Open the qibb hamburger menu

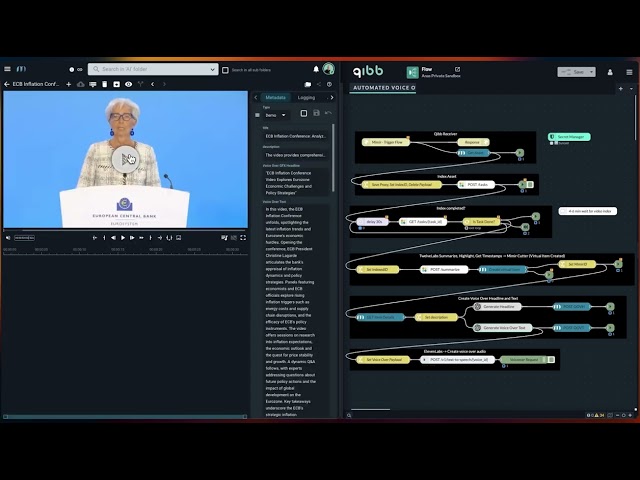(x=629, y=72)
